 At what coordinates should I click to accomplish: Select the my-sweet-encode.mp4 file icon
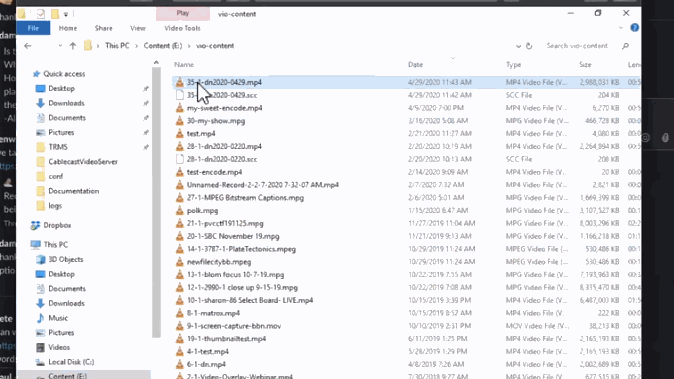point(180,108)
